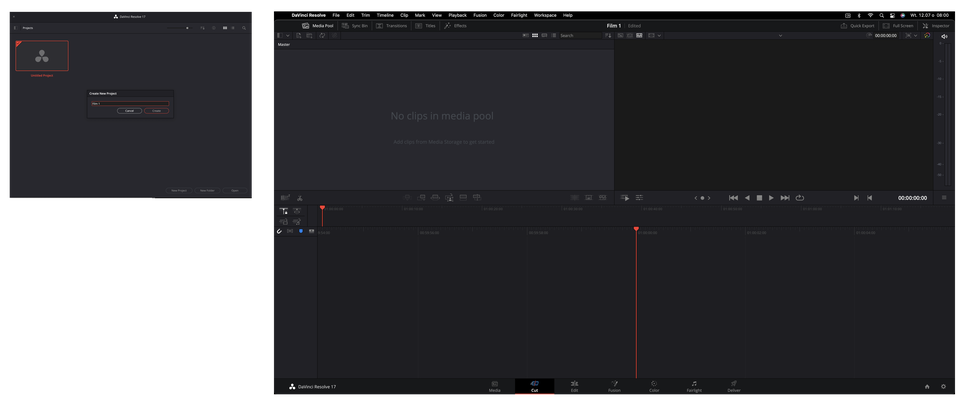Toggle timeline snapping magnet icon
The width and height of the screenshot is (960, 405).
point(279,231)
